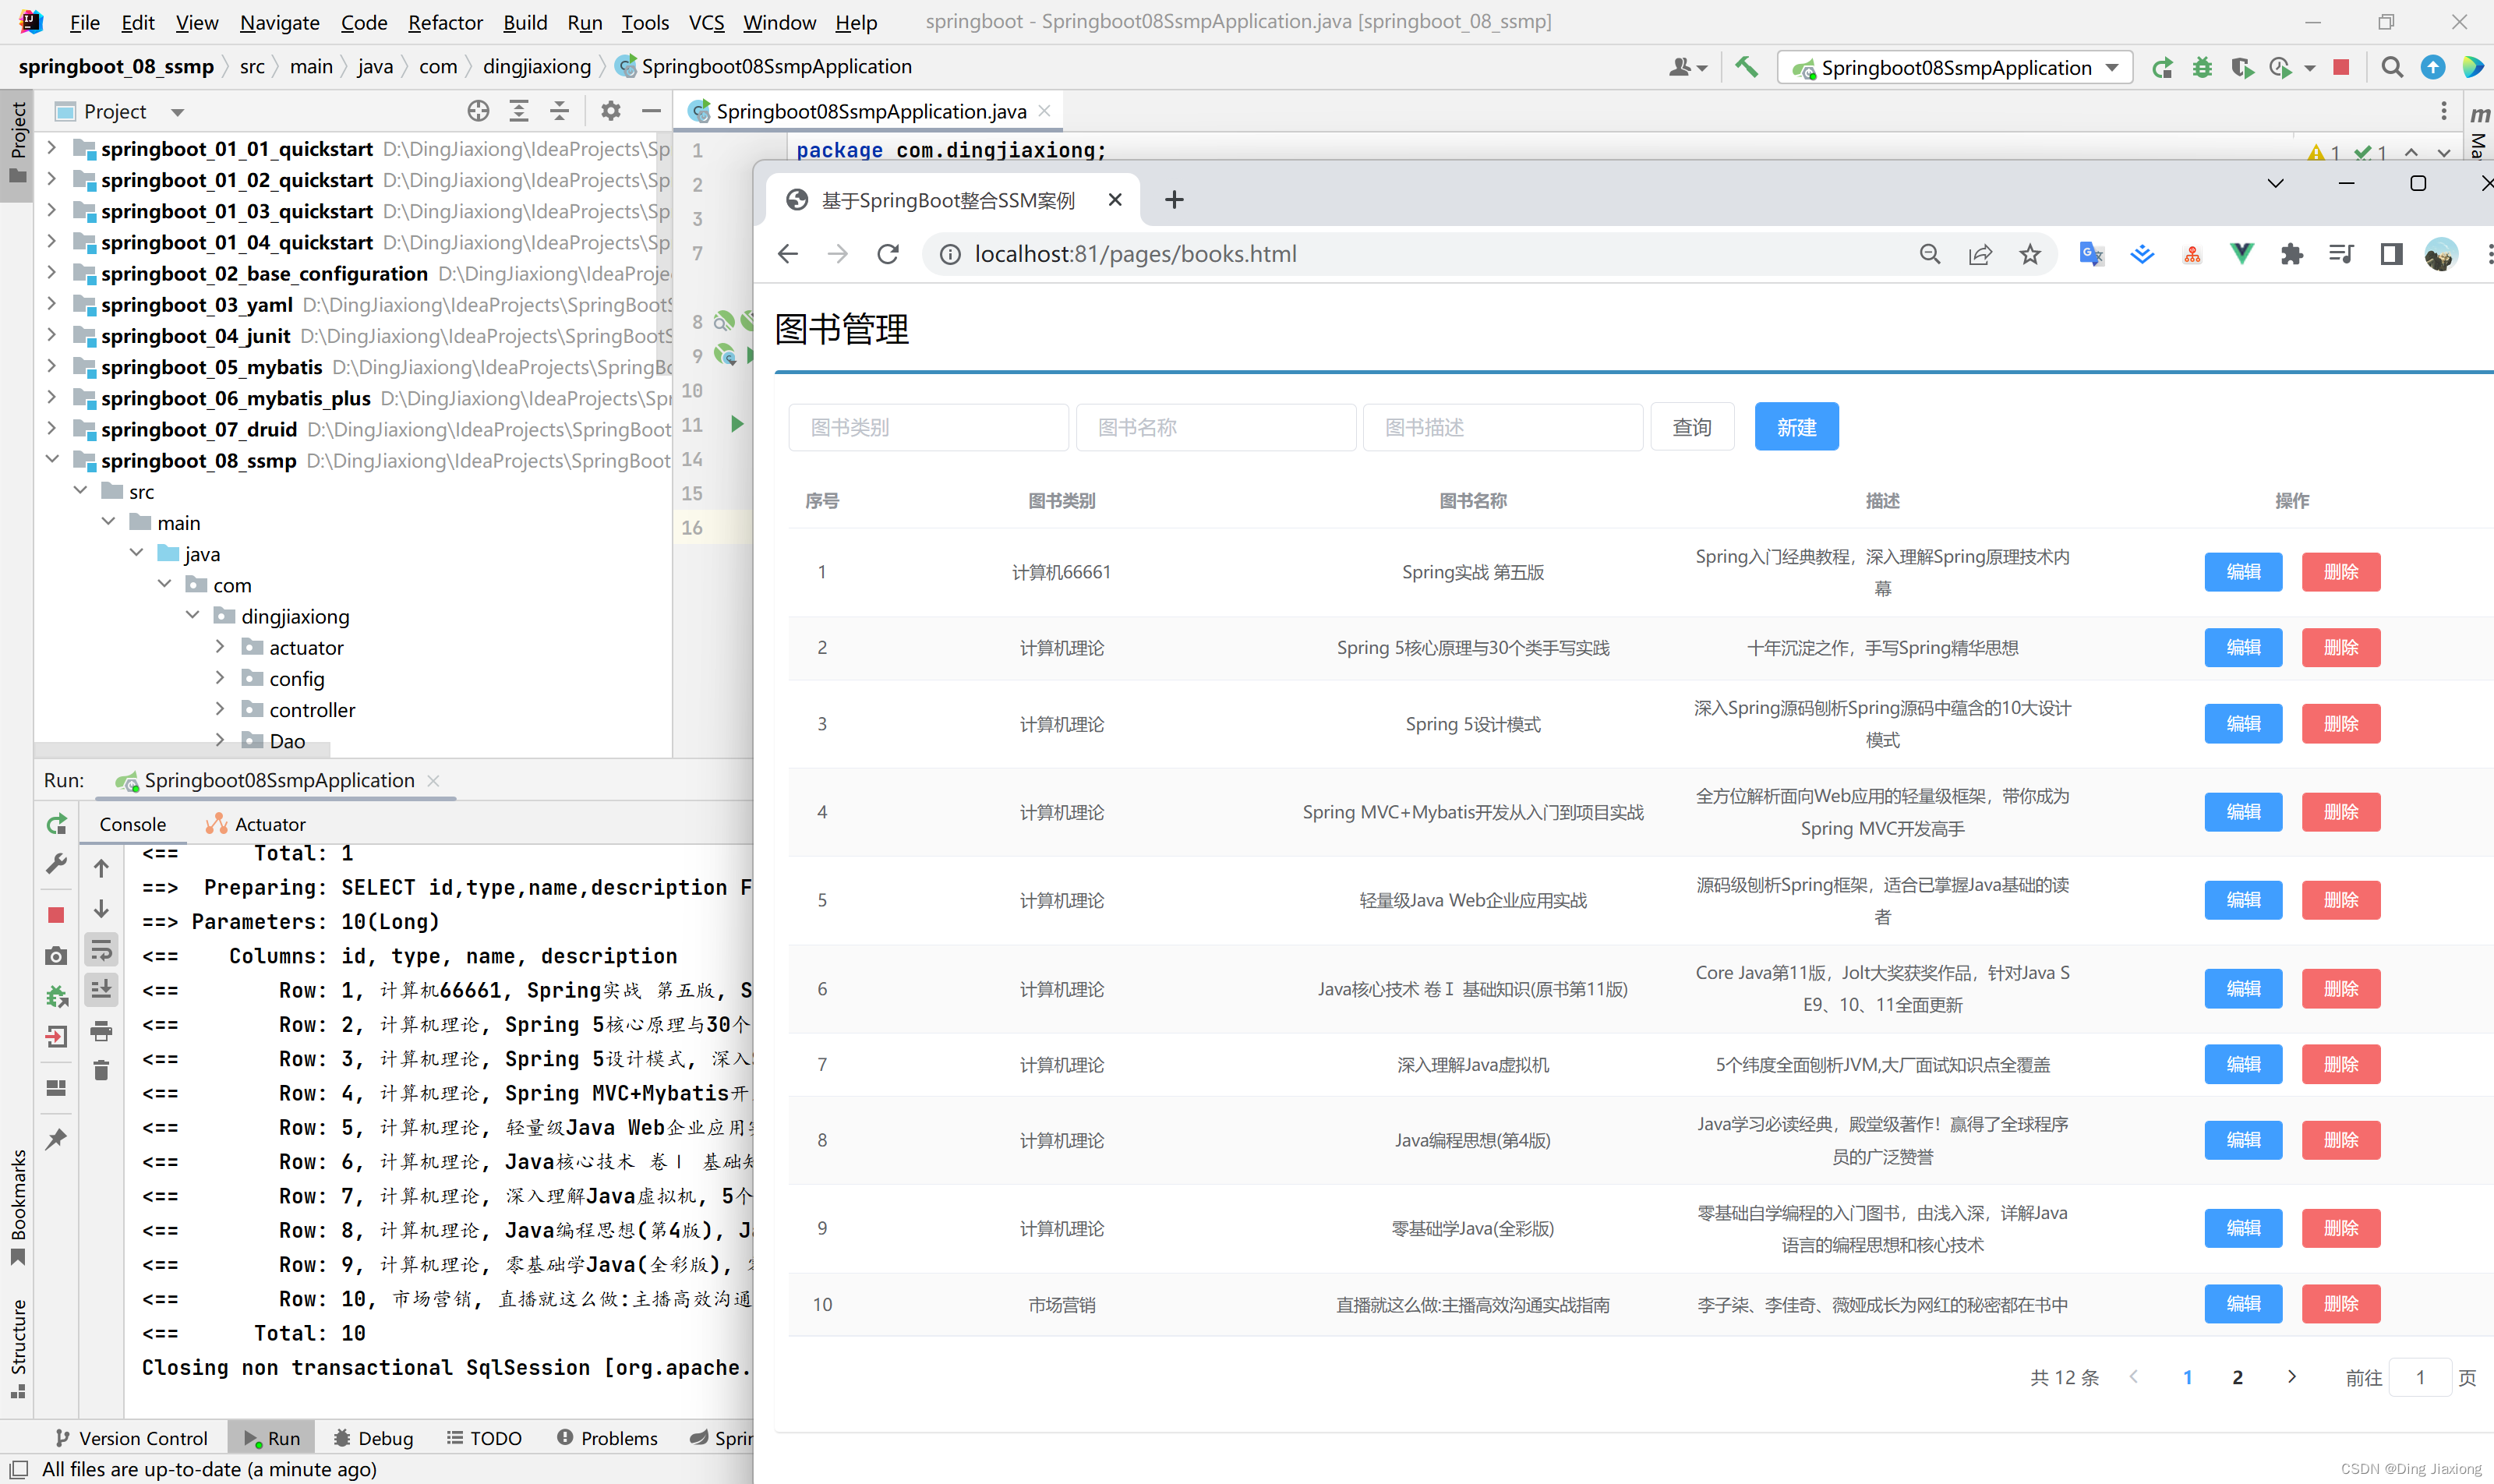Click scroll down arrow in console
The height and width of the screenshot is (1484, 2494).
(x=101, y=909)
